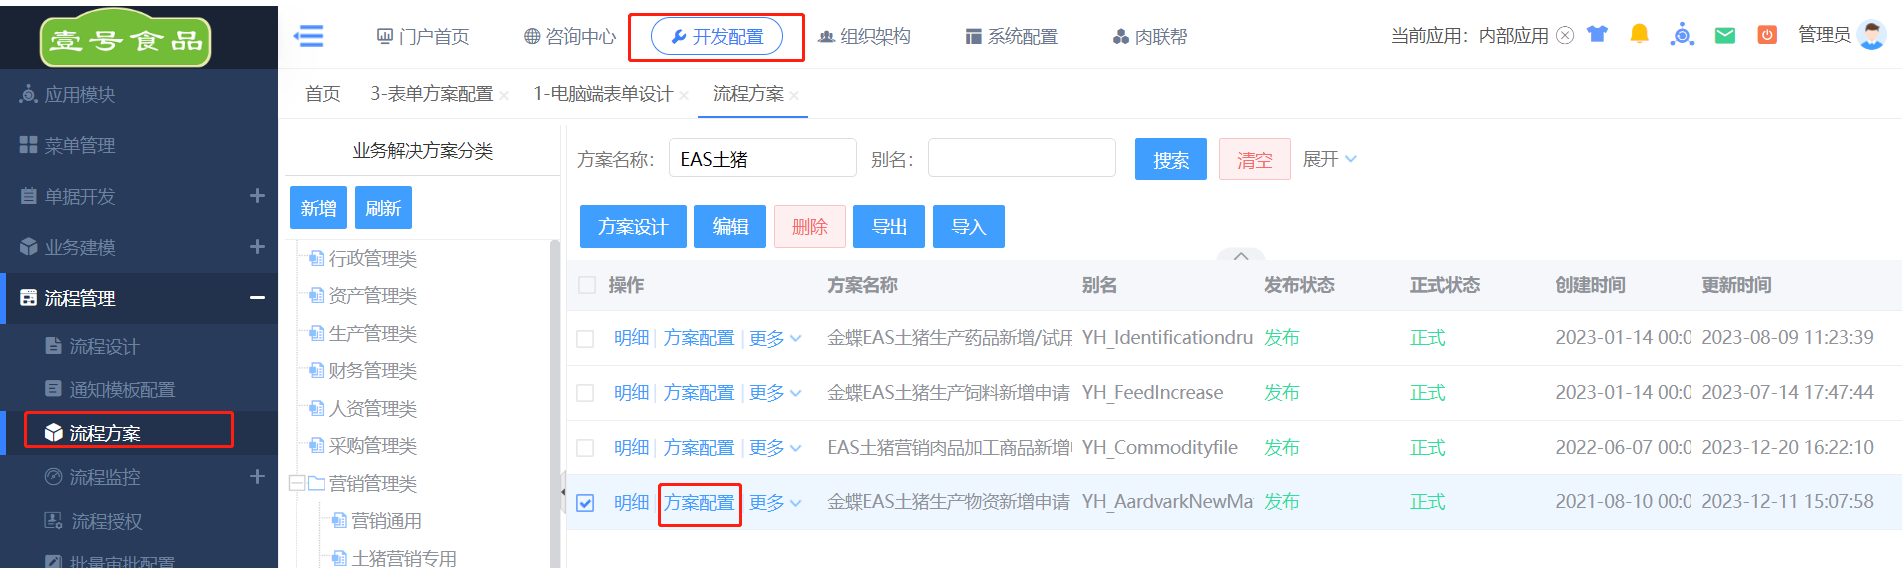1902x568 pixels.
Task: Uncheck the YH_AardvarkNewMa row checkbox
Action: point(586,502)
